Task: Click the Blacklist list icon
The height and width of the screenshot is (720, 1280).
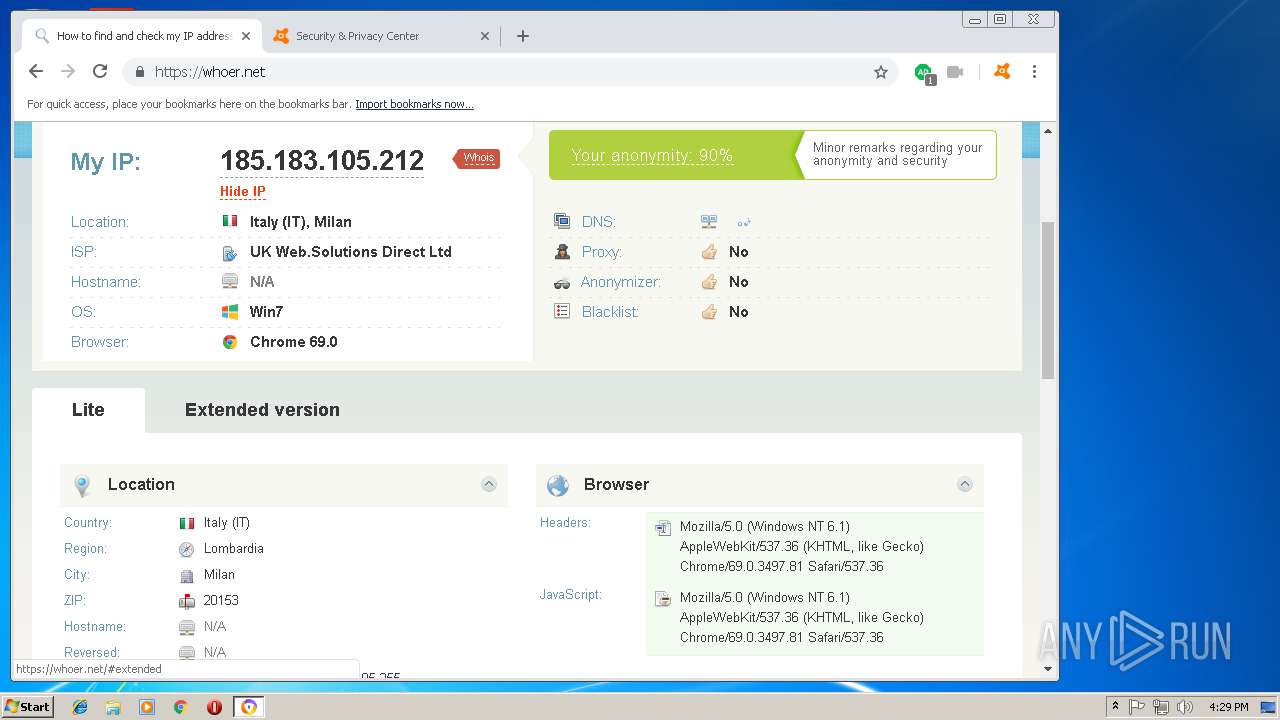Action: pyautogui.click(x=562, y=312)
